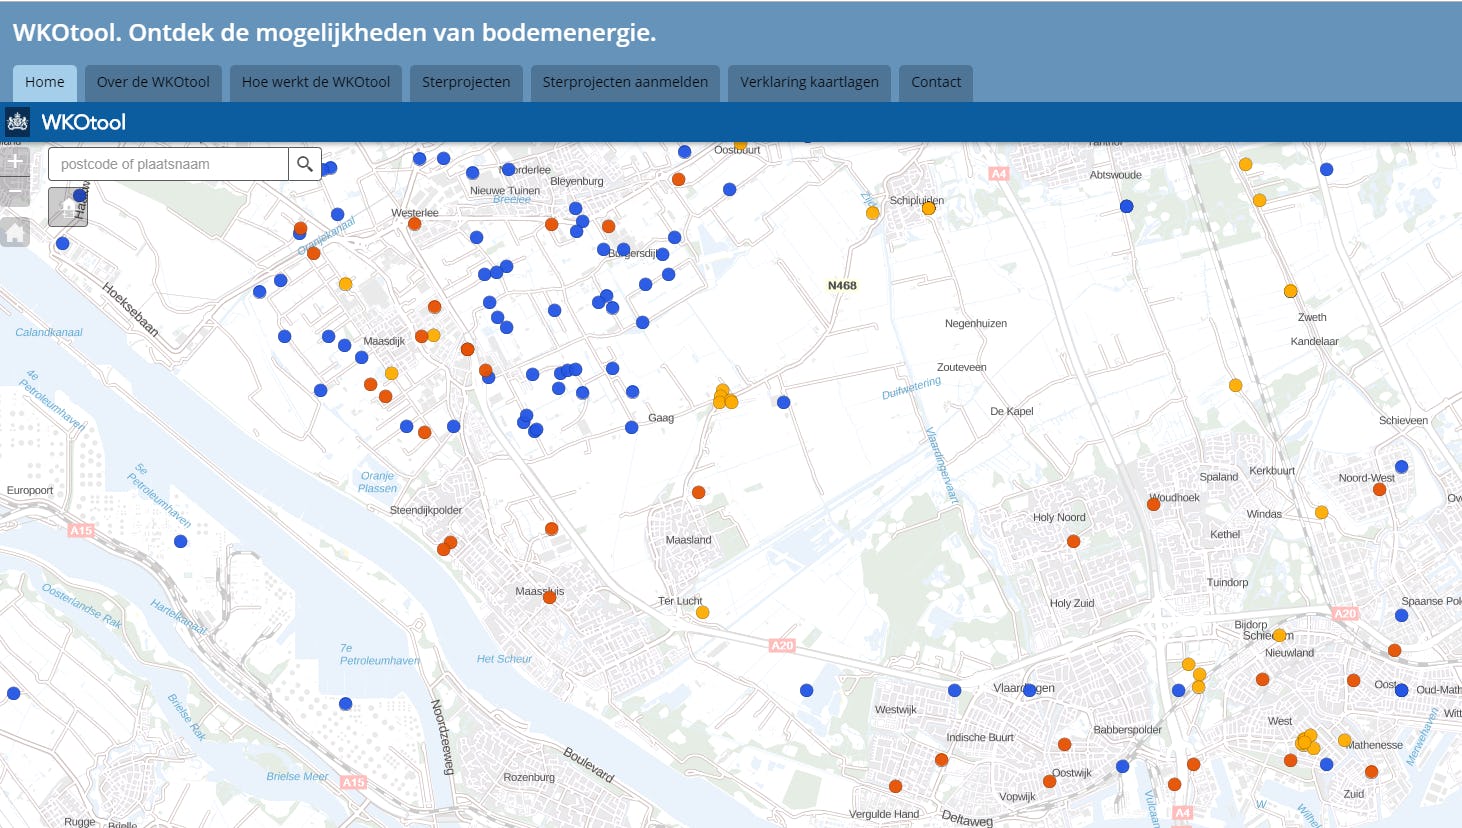Select yellow marker above Zweth
The image size is (1462, 828).
click(x=1290, y=291)
